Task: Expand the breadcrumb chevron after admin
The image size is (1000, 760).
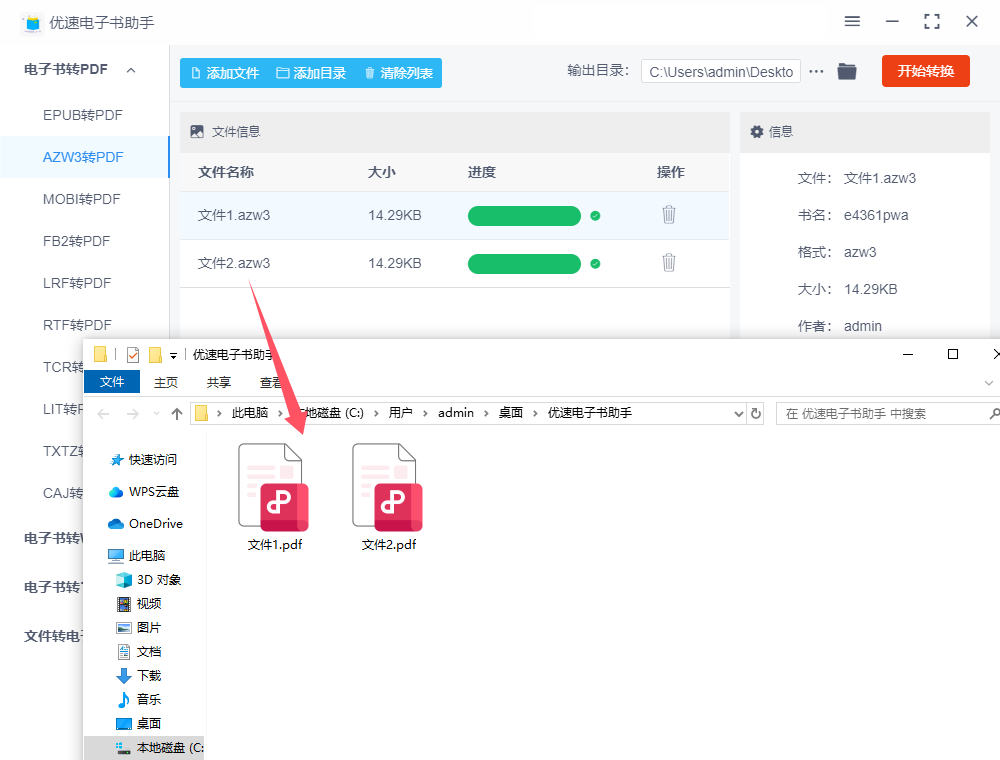Action: click(486, 413)
